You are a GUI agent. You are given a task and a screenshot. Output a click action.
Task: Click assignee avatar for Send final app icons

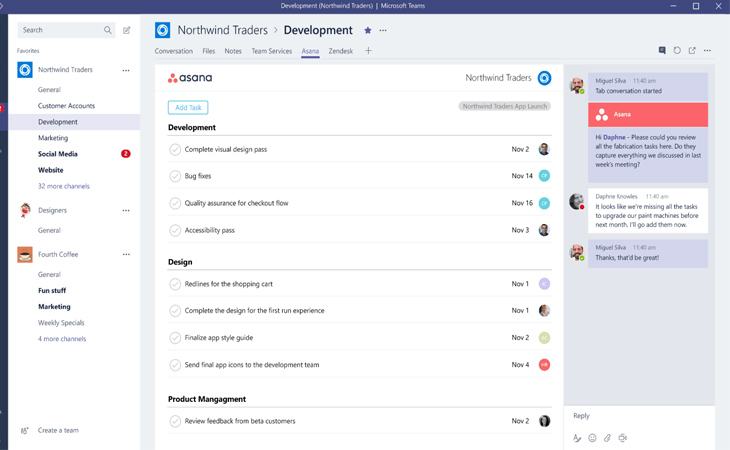tap(544, 365)
